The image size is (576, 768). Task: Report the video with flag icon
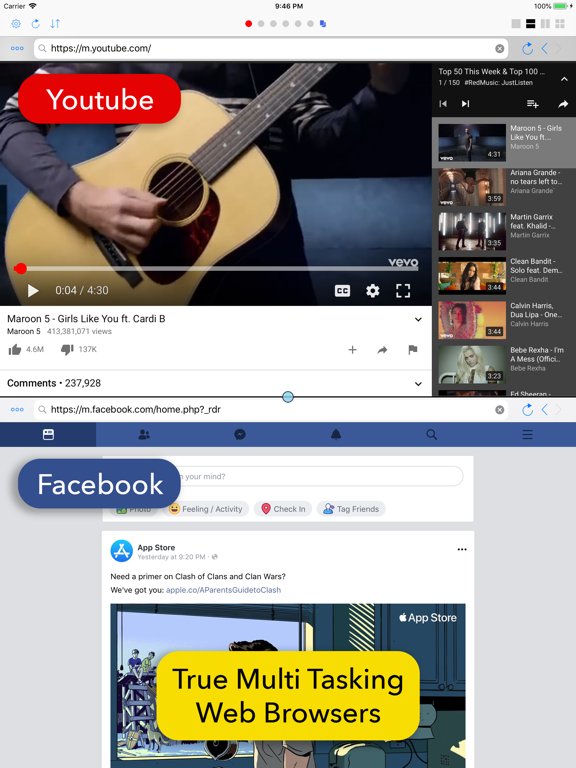pos(413,350)
